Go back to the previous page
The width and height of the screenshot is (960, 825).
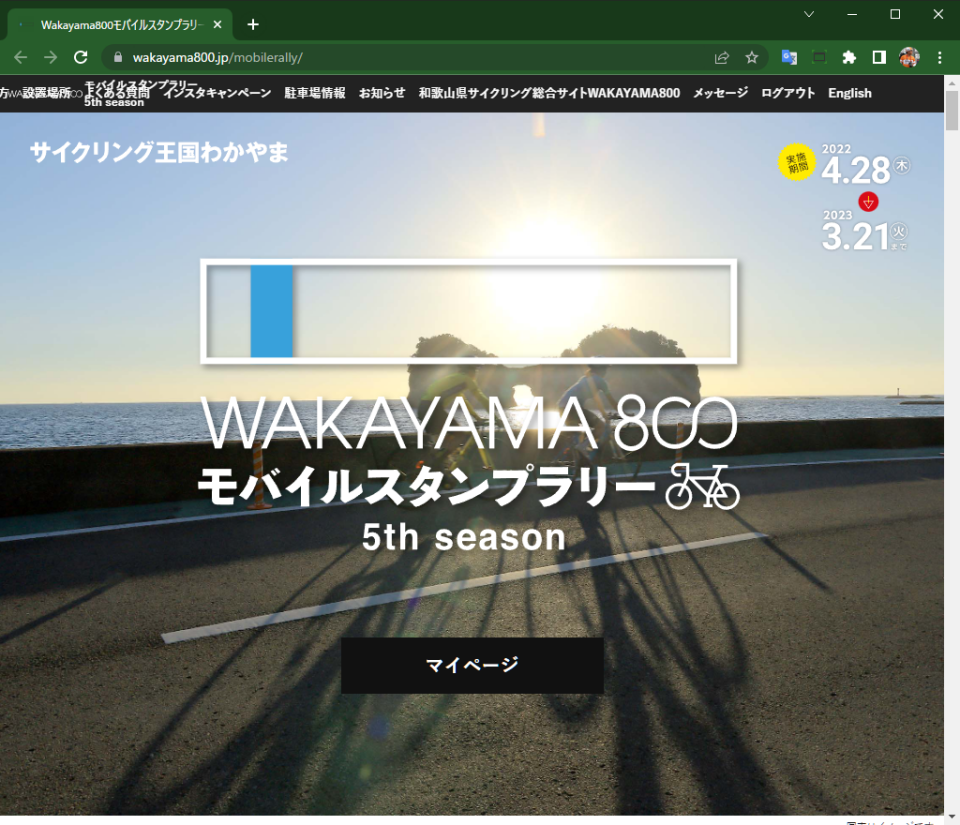(20, 58)
